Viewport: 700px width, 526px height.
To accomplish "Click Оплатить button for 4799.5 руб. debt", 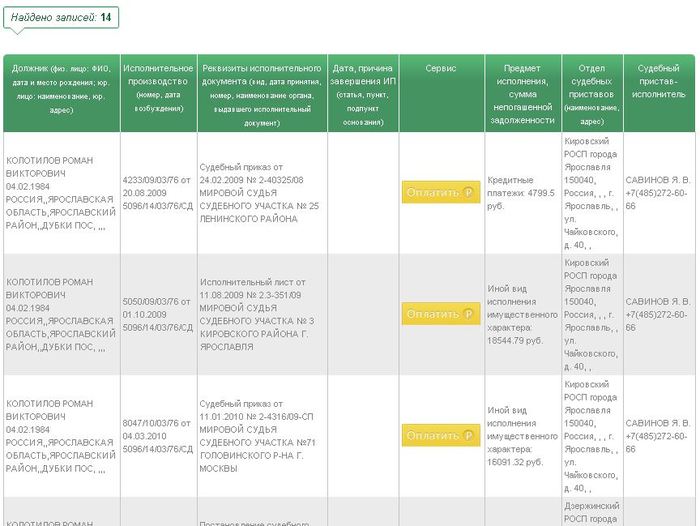I will (x=441, y=192).
